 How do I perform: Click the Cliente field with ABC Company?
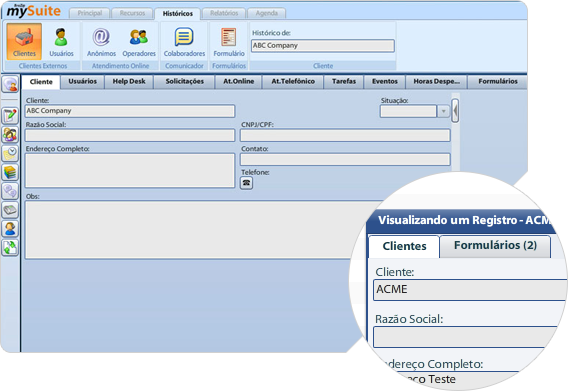(130, 111)
